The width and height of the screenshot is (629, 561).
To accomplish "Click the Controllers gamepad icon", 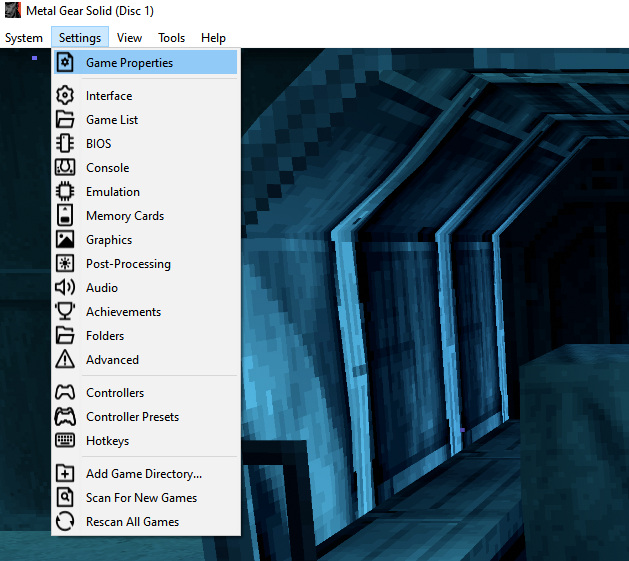I will tap(65, 392).
